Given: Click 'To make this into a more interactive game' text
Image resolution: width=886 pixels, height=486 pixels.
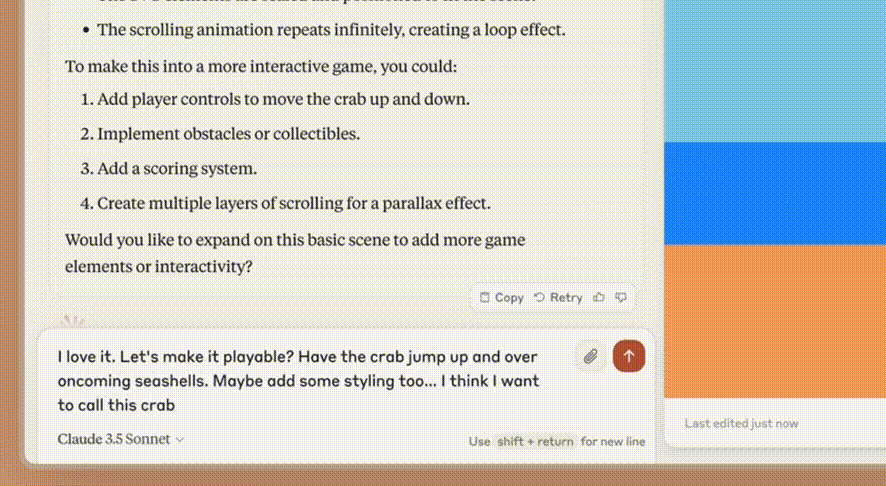Looking at the screenshot, I should pyautogui.click(x=261, y=67).
